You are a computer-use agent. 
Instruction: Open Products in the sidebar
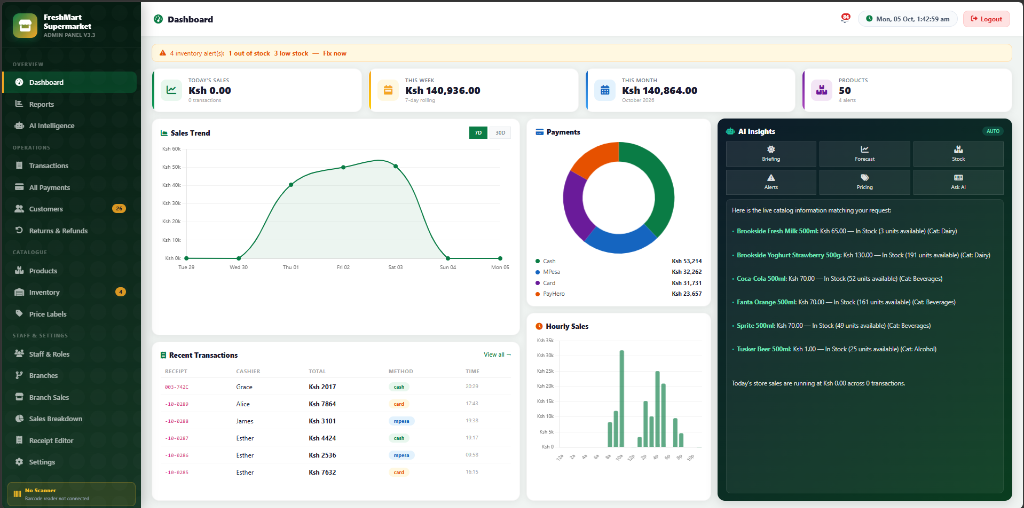pos(69,270)
